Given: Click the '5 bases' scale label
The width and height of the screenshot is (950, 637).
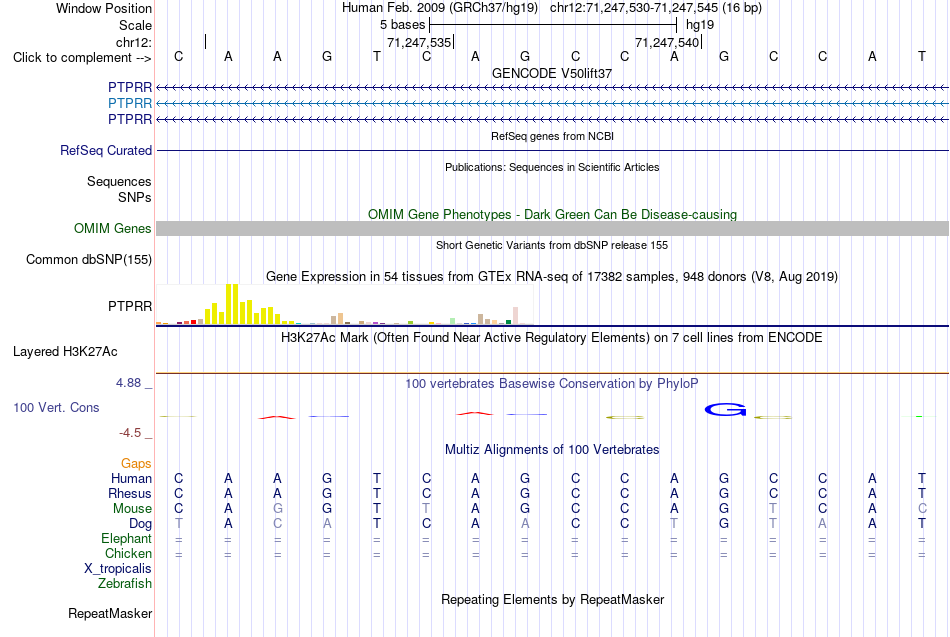Looking at the screenshot, I should pos(402,25).
